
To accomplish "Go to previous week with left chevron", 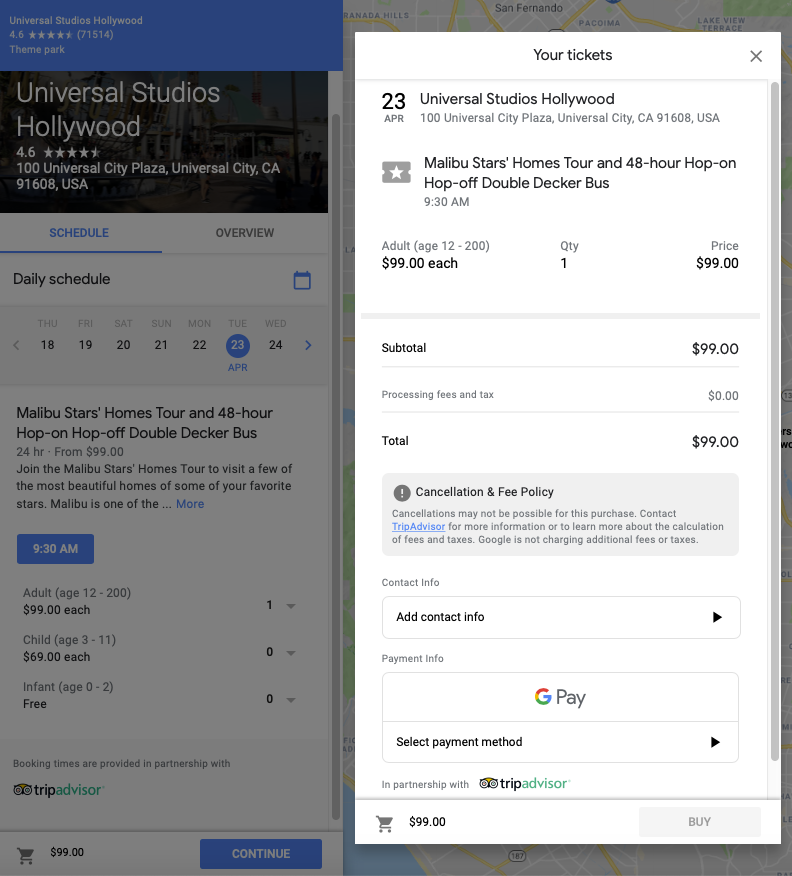I will coord(16,345).
